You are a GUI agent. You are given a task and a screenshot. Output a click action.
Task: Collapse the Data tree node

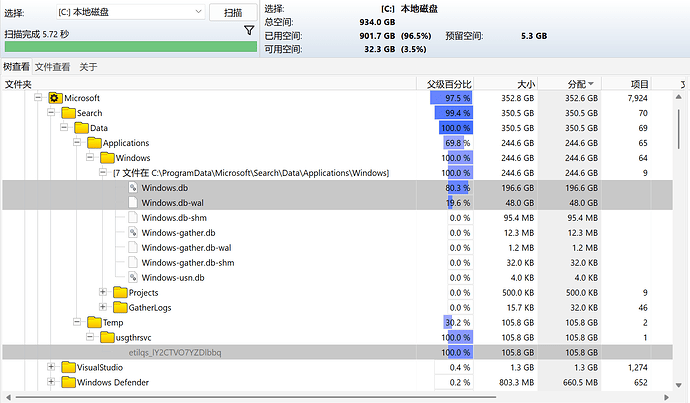pyautogui.click(x=64, y=127)
